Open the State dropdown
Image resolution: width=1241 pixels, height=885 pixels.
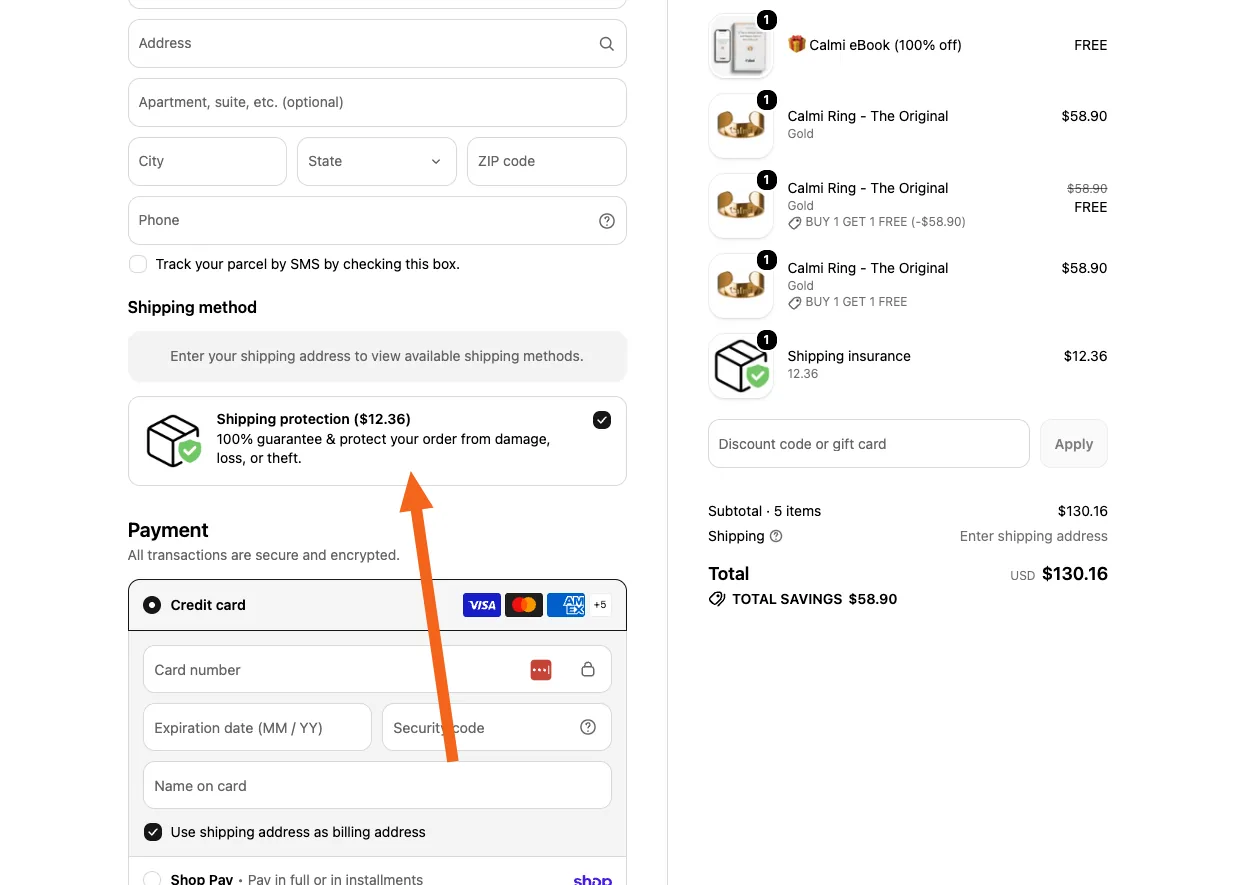[x=377, y=161]
